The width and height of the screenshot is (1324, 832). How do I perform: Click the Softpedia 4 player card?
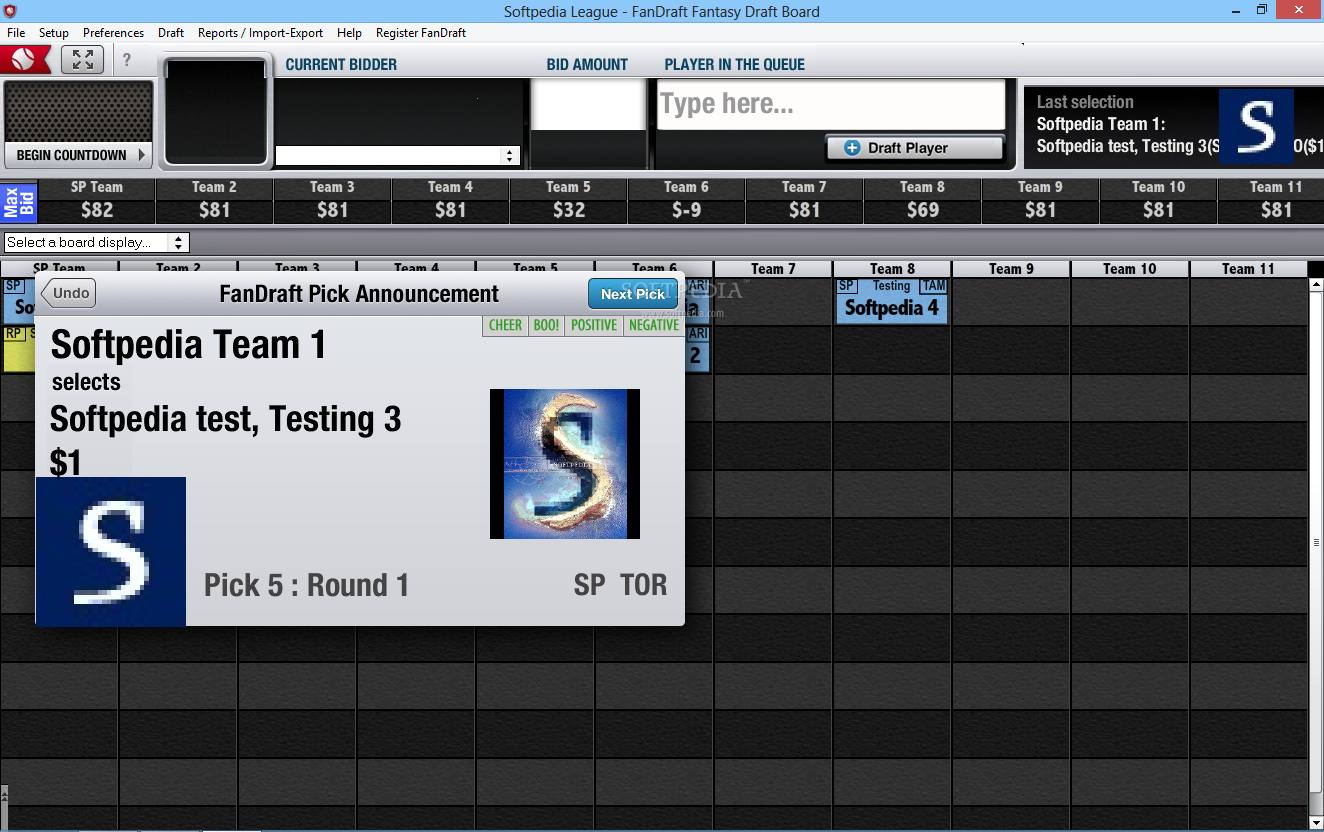click(892, 301)
